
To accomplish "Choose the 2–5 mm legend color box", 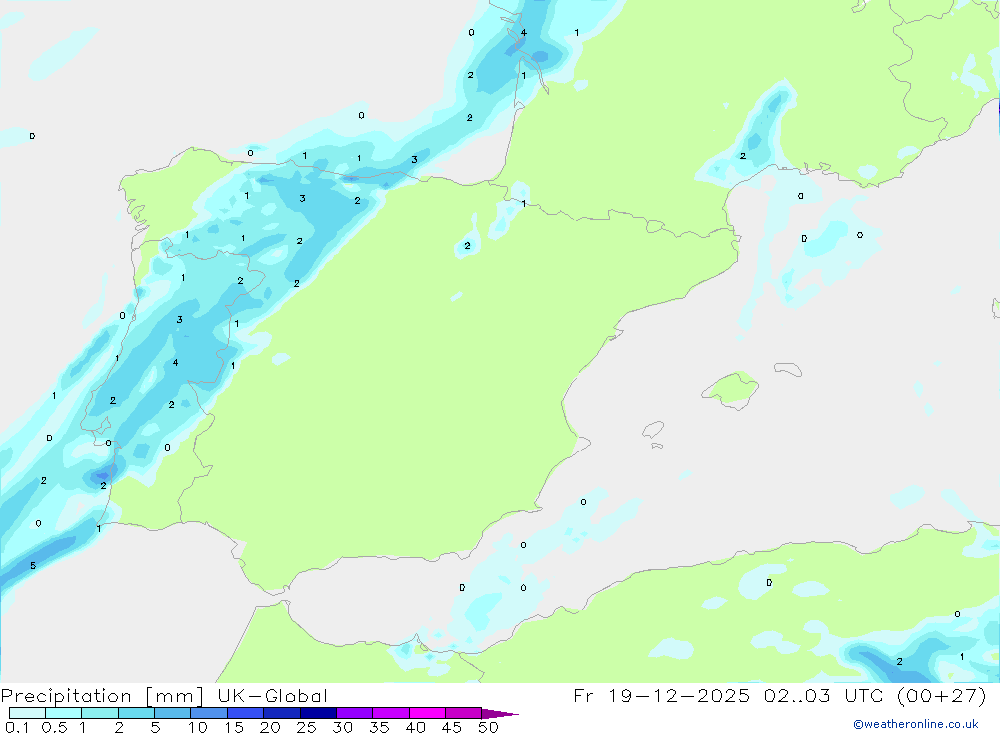I will coord(136,713).
